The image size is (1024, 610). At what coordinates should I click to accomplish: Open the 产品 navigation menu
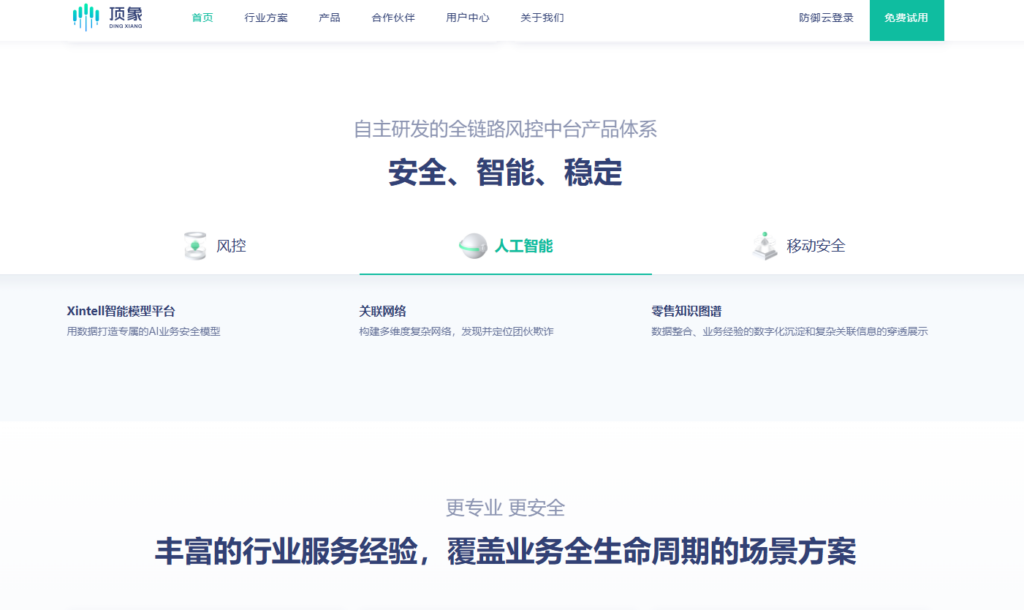point(329,17)
